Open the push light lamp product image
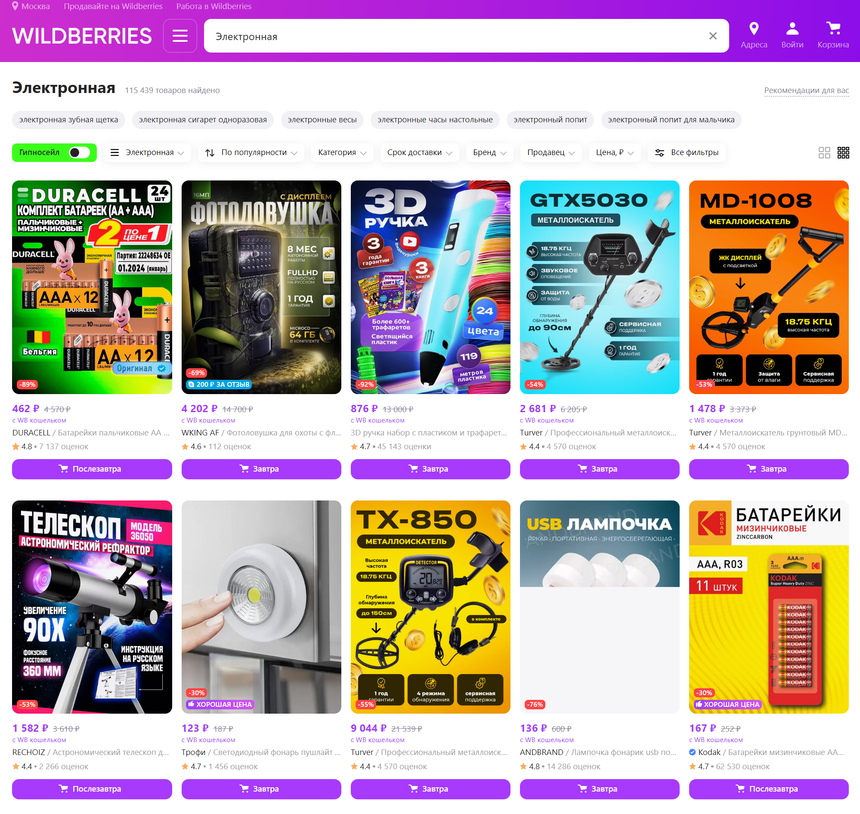860x814 pixels. point(261,607)
